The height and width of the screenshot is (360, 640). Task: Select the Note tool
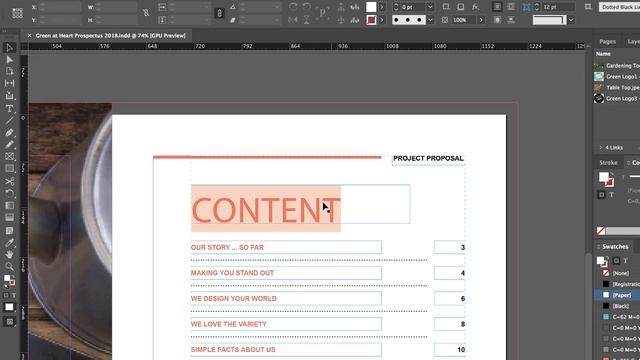coord(9,231)
